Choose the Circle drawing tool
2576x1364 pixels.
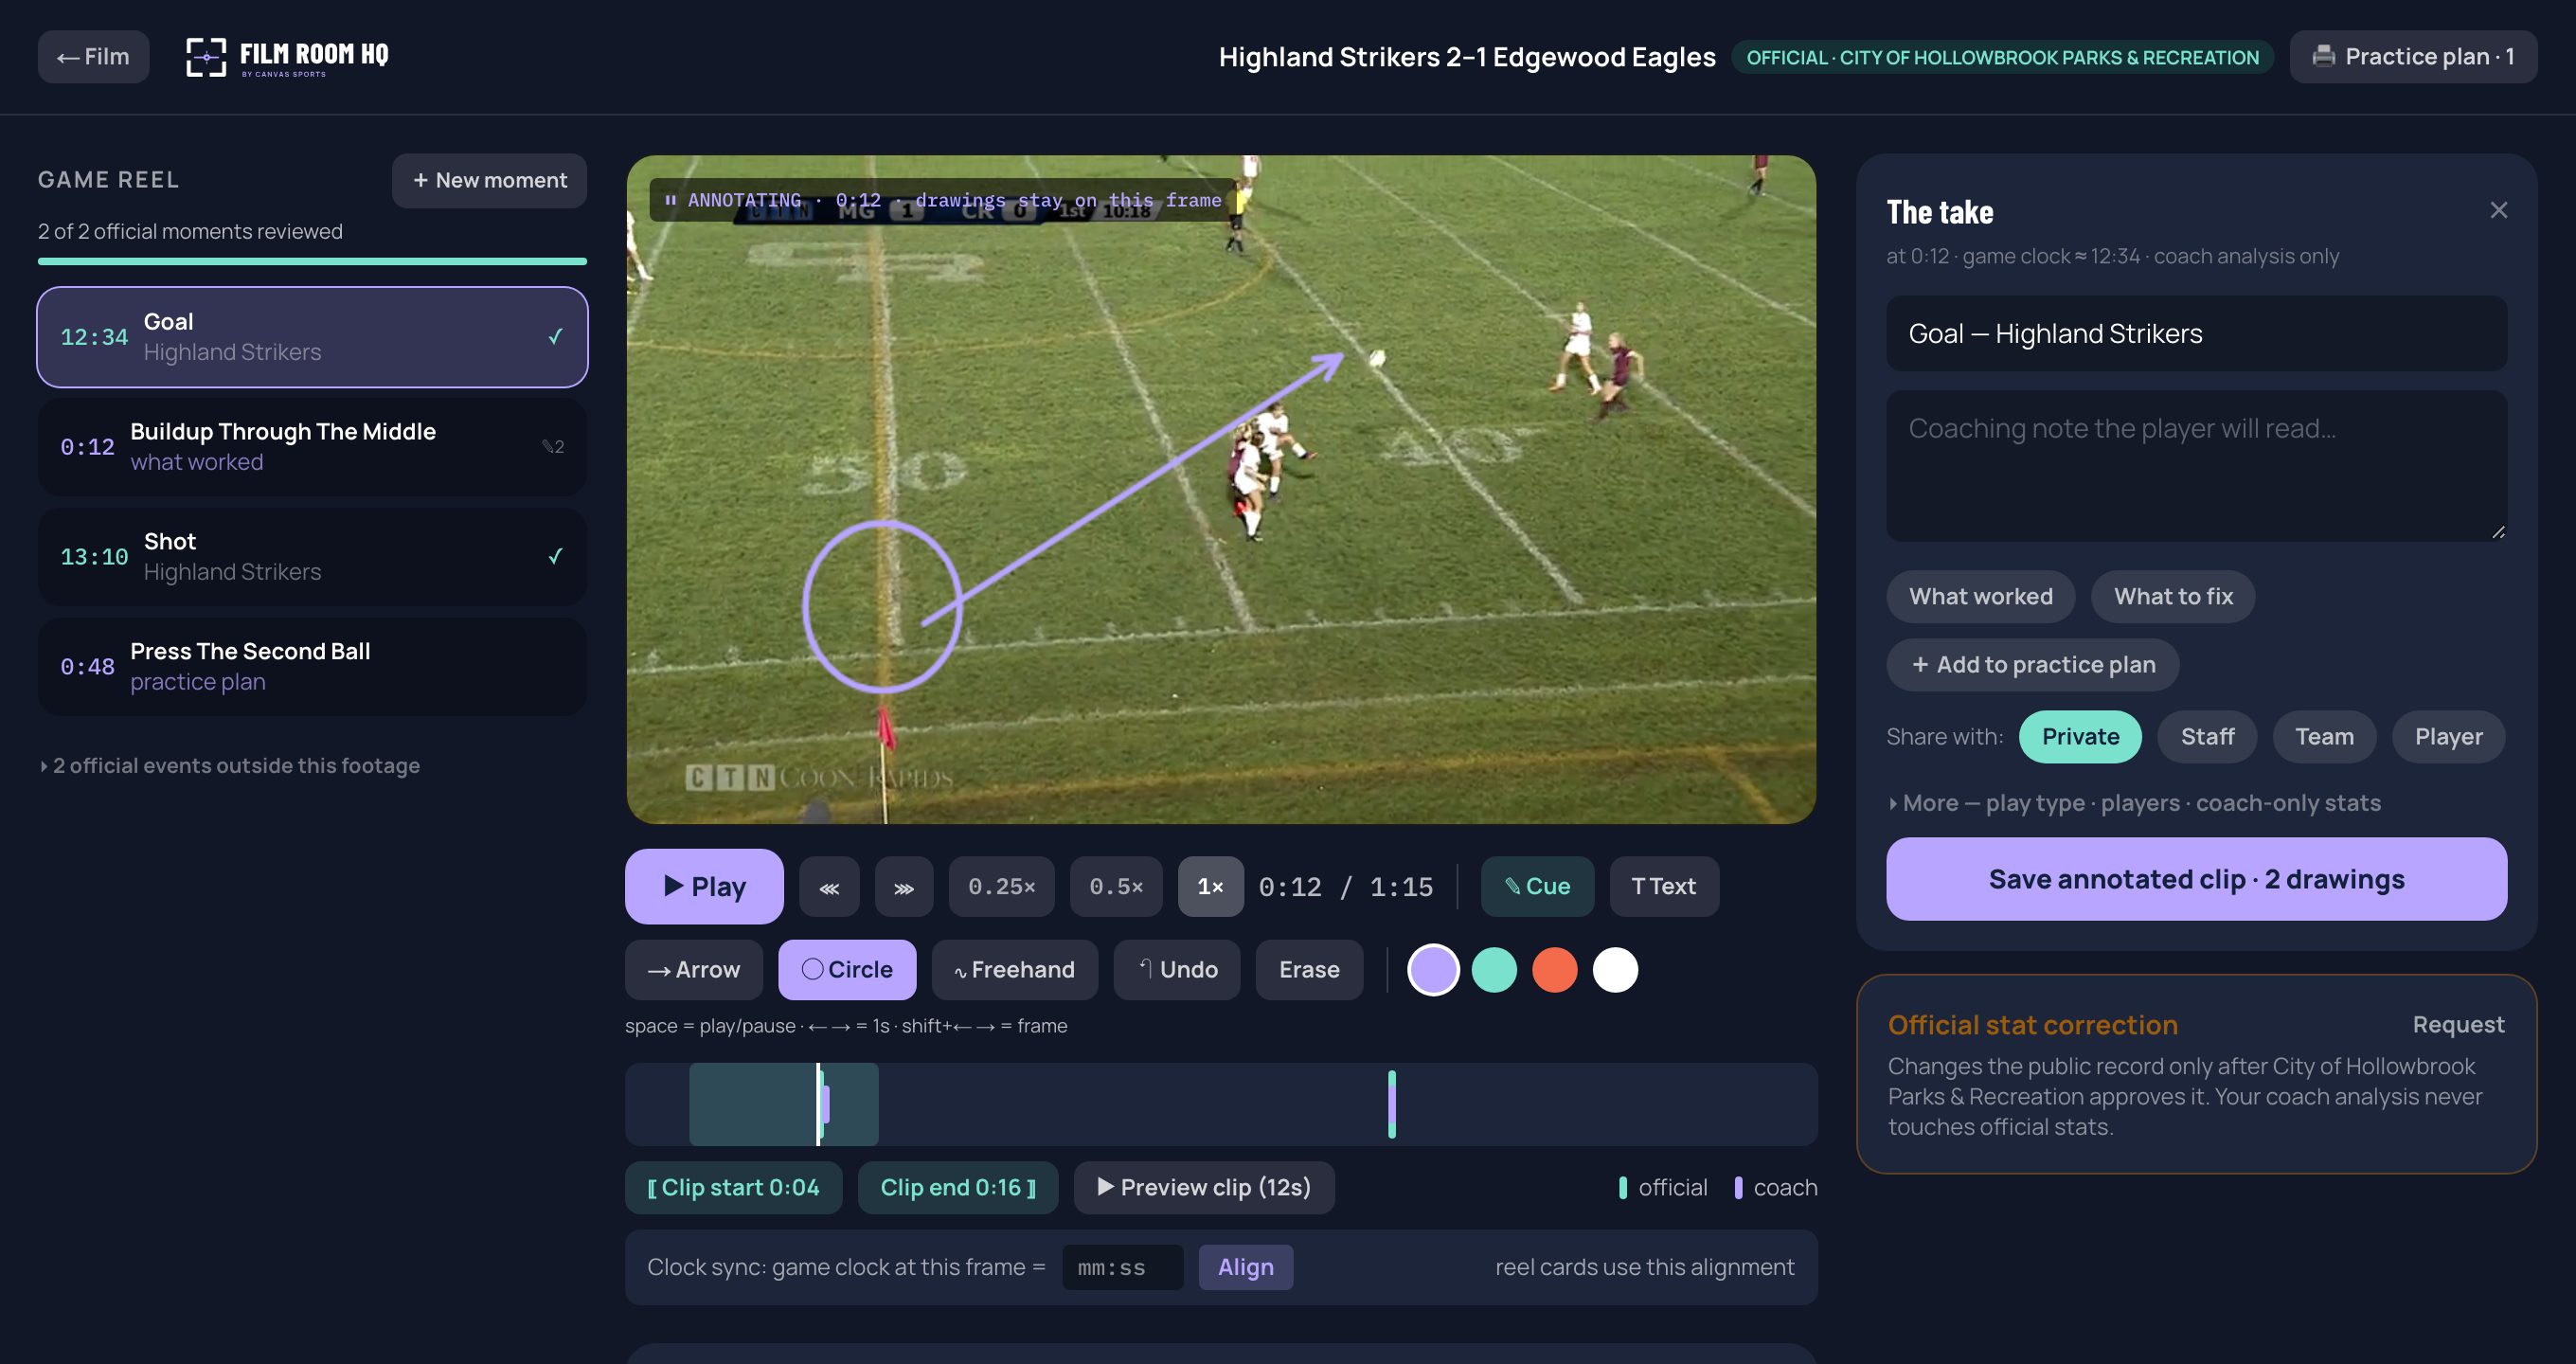[x=847, y=970]
